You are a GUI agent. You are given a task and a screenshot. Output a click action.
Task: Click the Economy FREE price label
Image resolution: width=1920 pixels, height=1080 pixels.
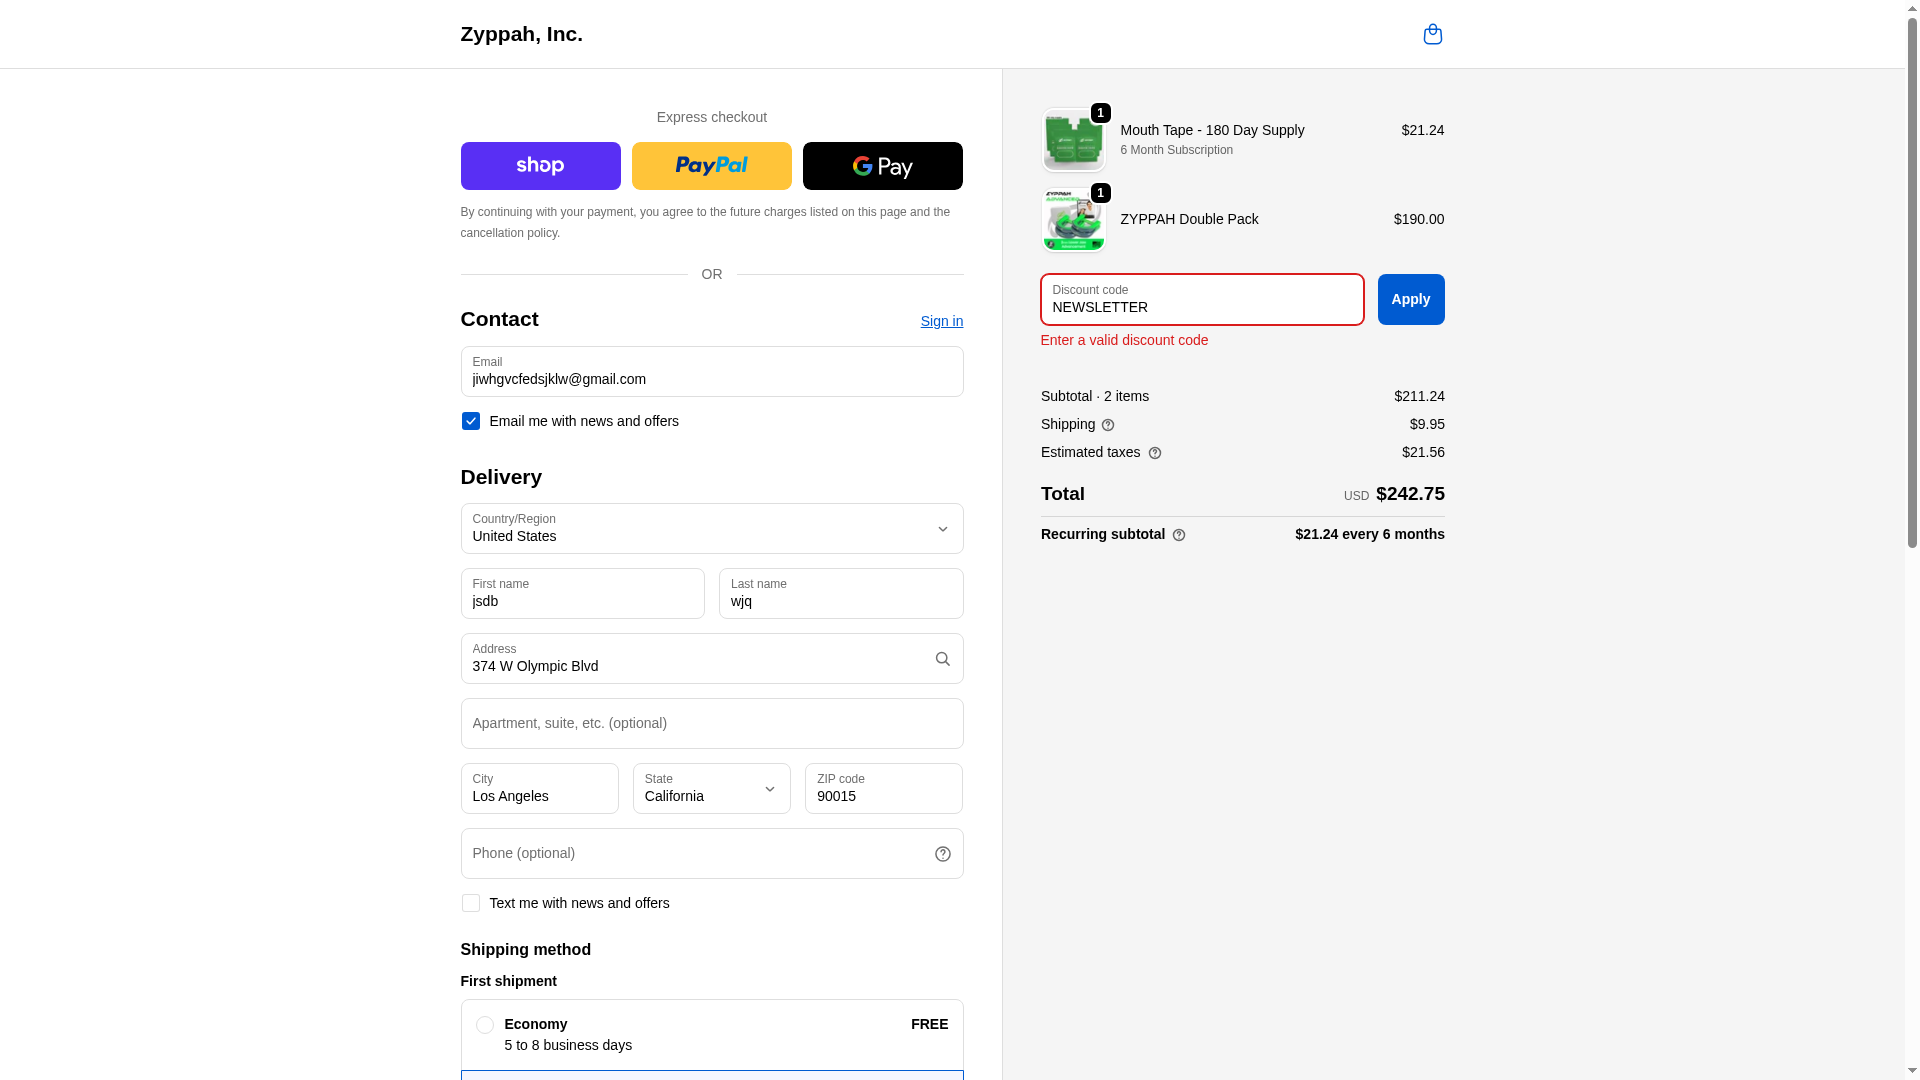929,1024
